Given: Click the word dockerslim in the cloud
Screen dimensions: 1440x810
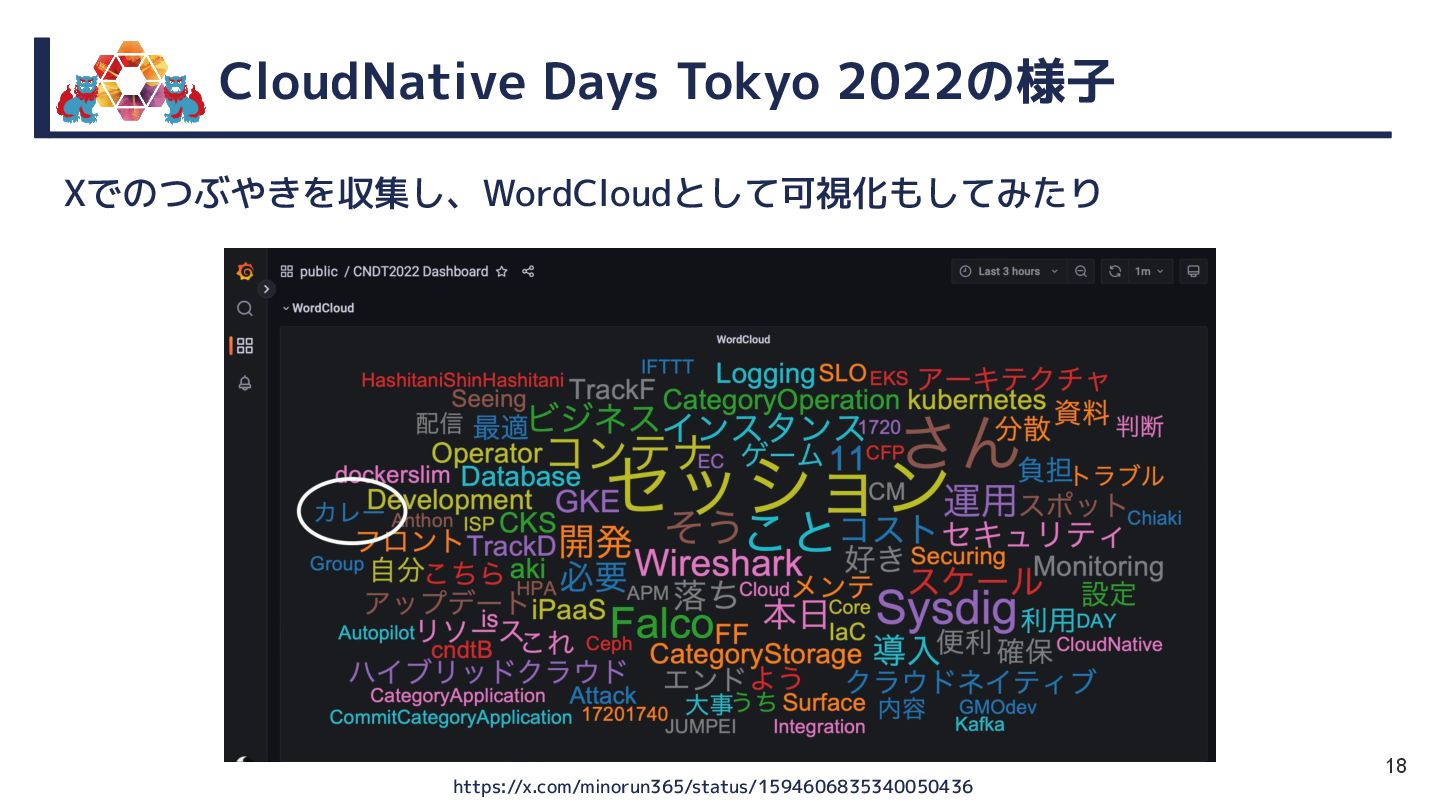Looking at the screenshot, I should (392, 473).
